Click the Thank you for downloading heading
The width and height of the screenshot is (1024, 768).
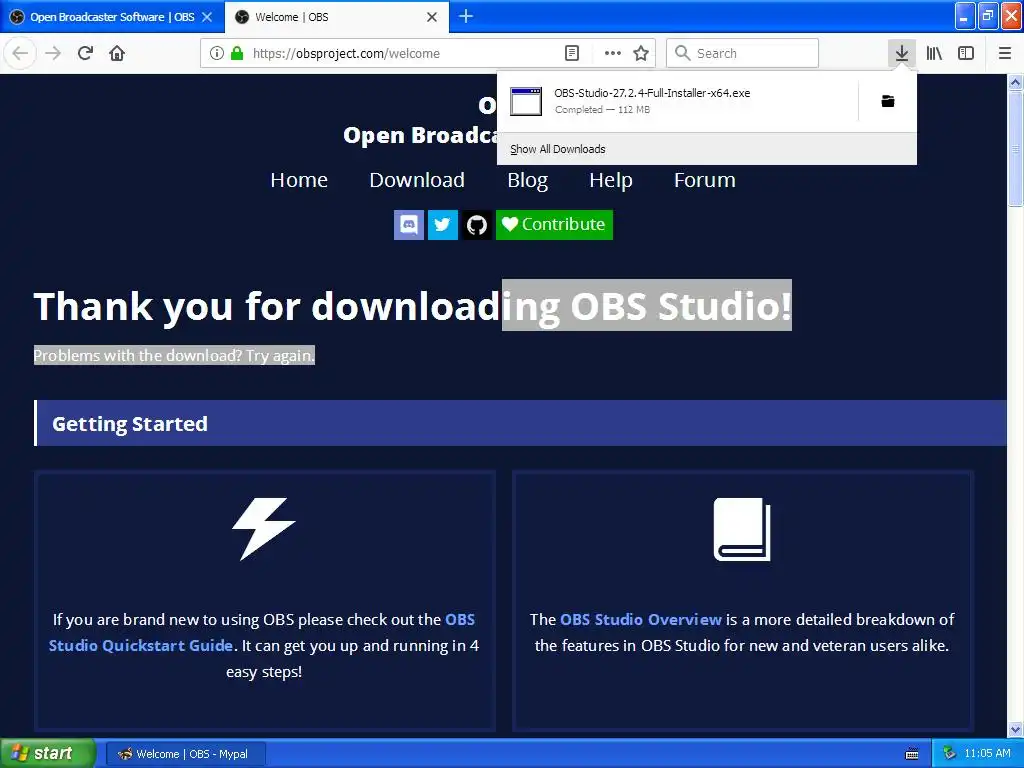coord(413,306)
